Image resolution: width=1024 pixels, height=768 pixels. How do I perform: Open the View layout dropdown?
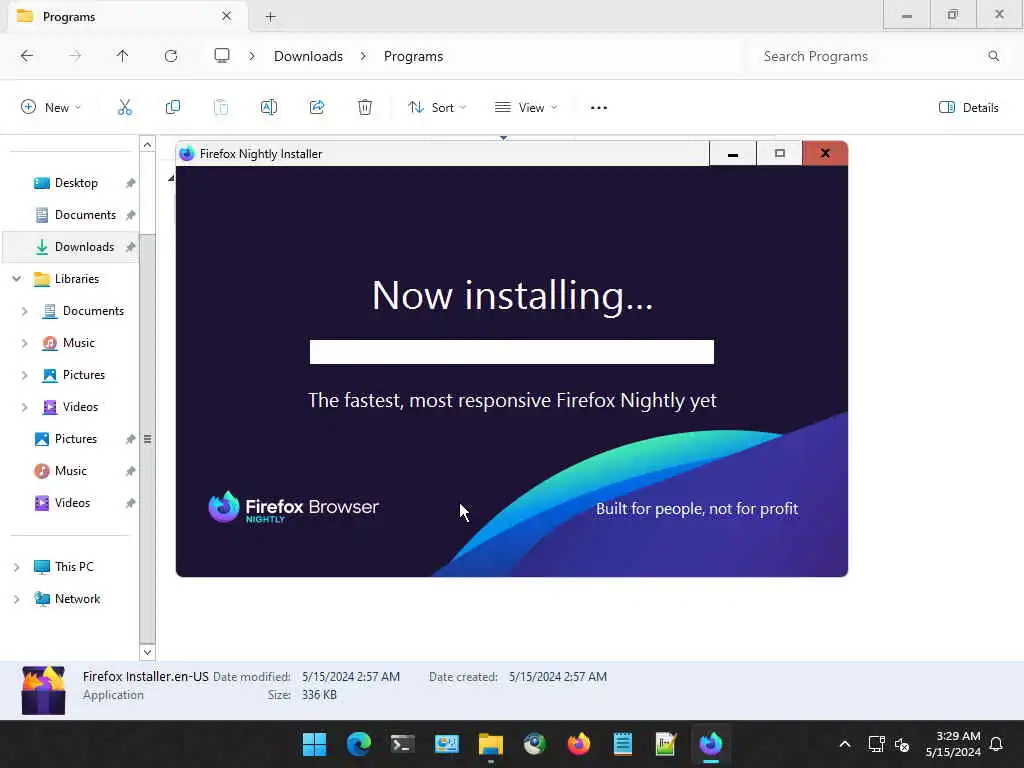[526, 108]
